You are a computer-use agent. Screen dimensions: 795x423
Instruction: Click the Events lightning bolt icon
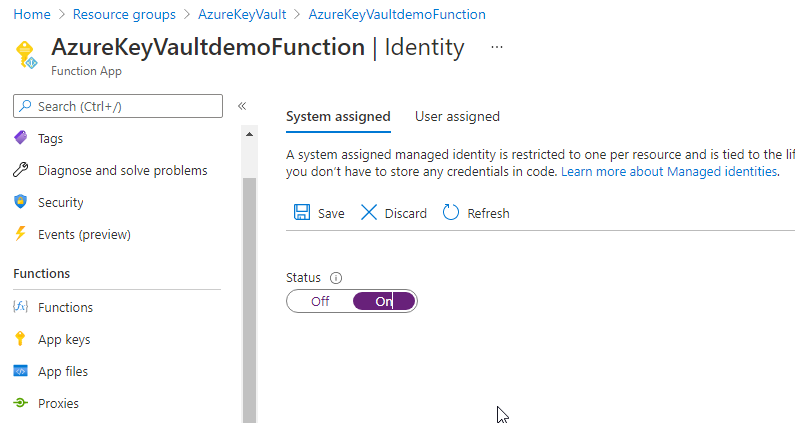tap(20, 233)
